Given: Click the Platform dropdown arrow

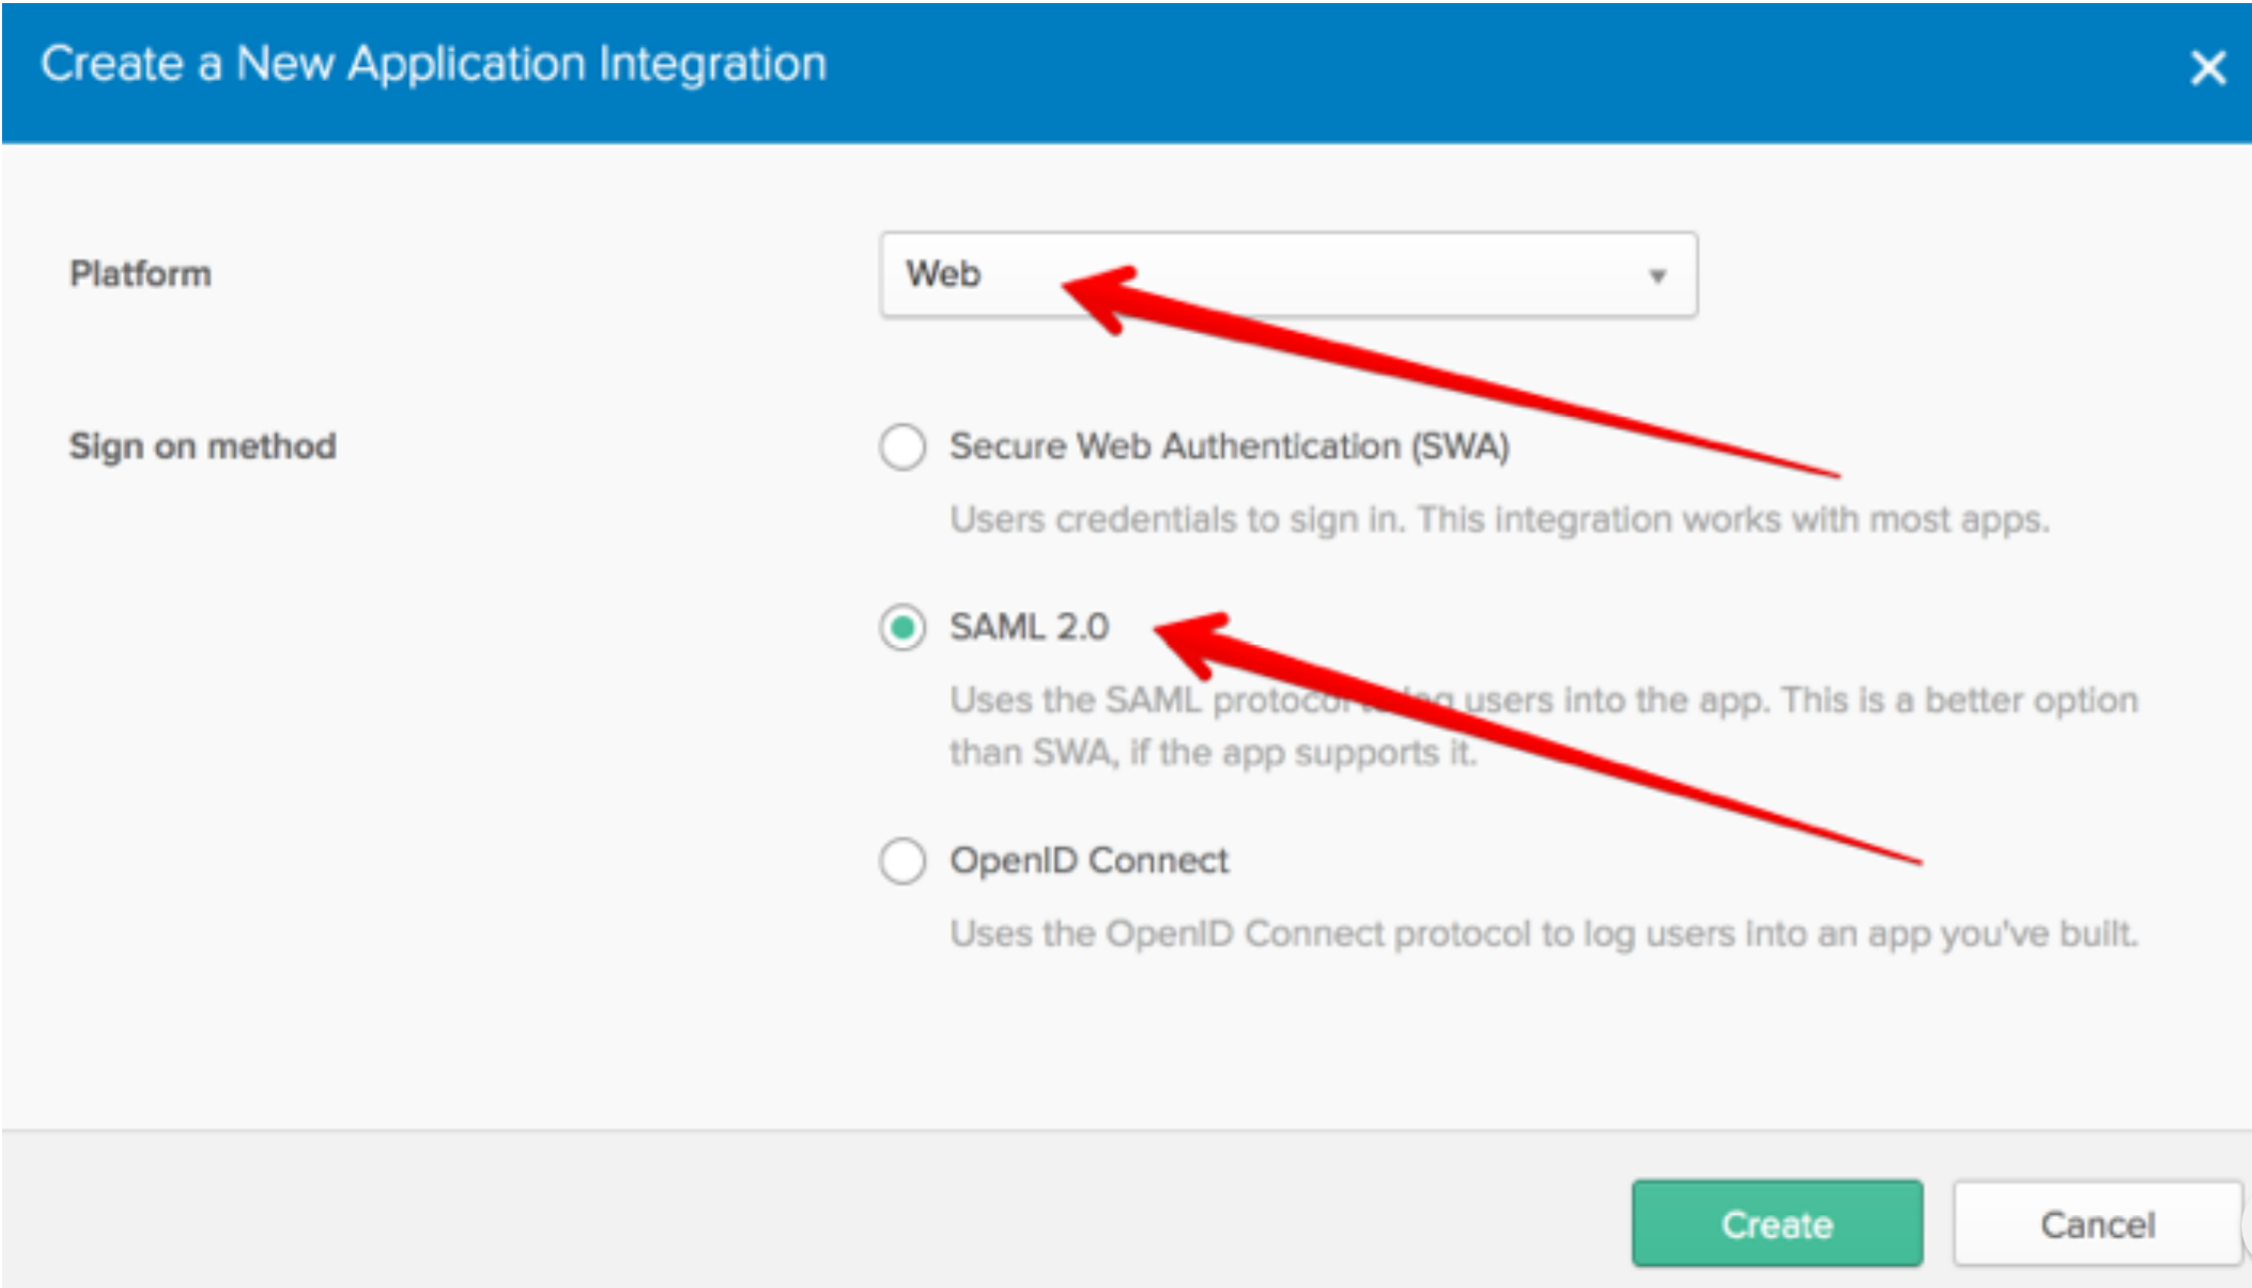Looking at the screenshot, I should coord(1657,276).
